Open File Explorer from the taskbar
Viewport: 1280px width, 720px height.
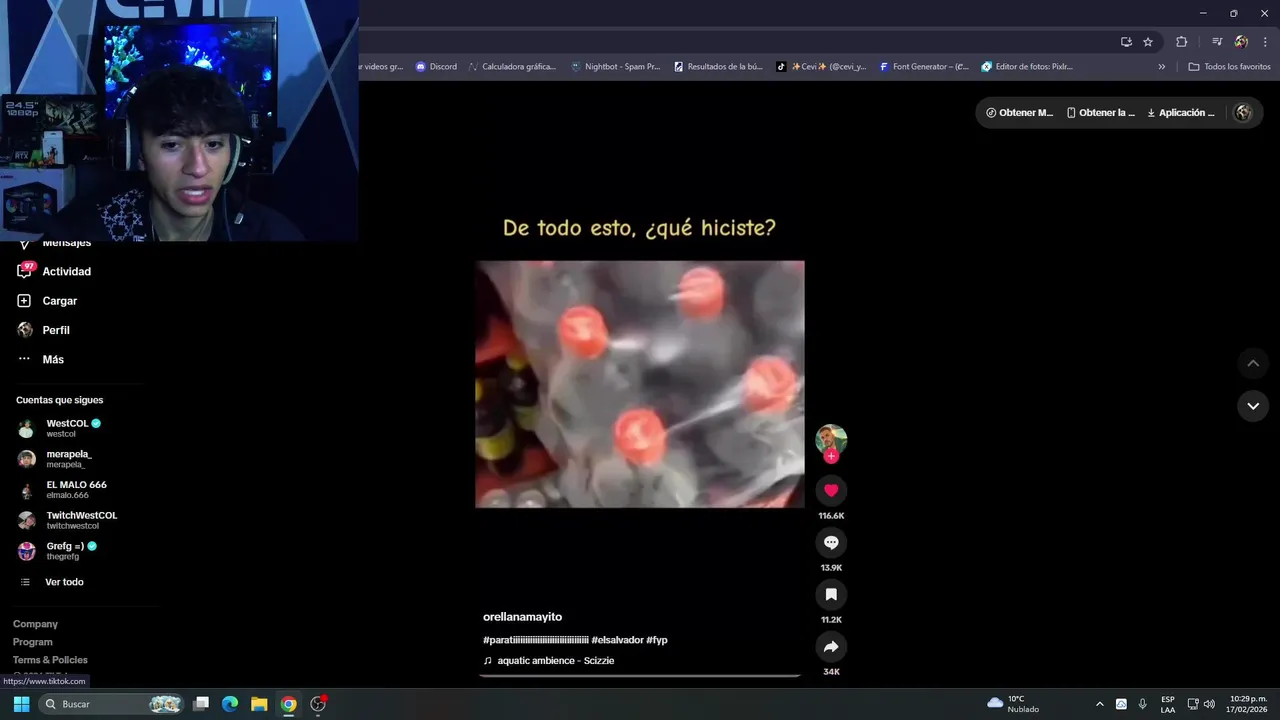click(x=259, y=704)
